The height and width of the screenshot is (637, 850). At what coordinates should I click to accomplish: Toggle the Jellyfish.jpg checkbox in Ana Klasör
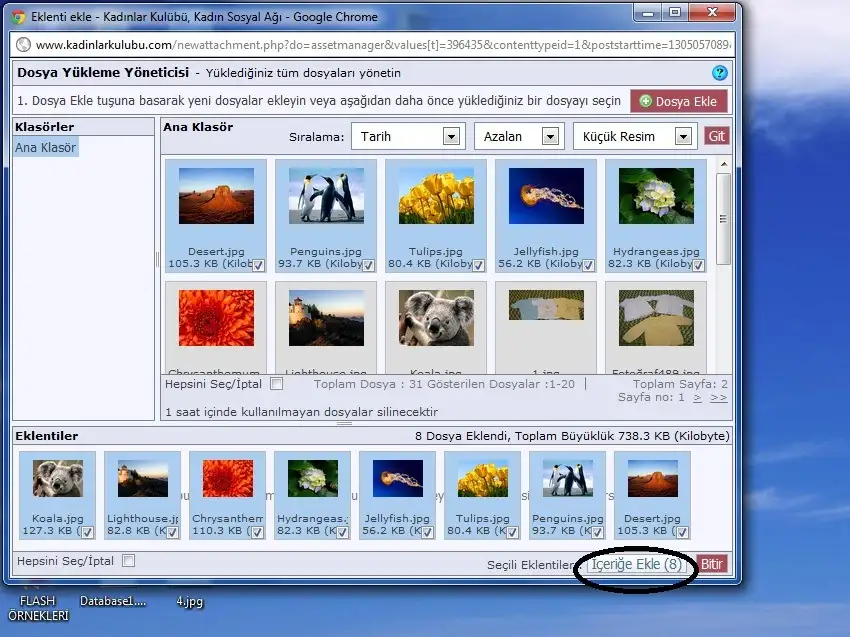point(588,265)
